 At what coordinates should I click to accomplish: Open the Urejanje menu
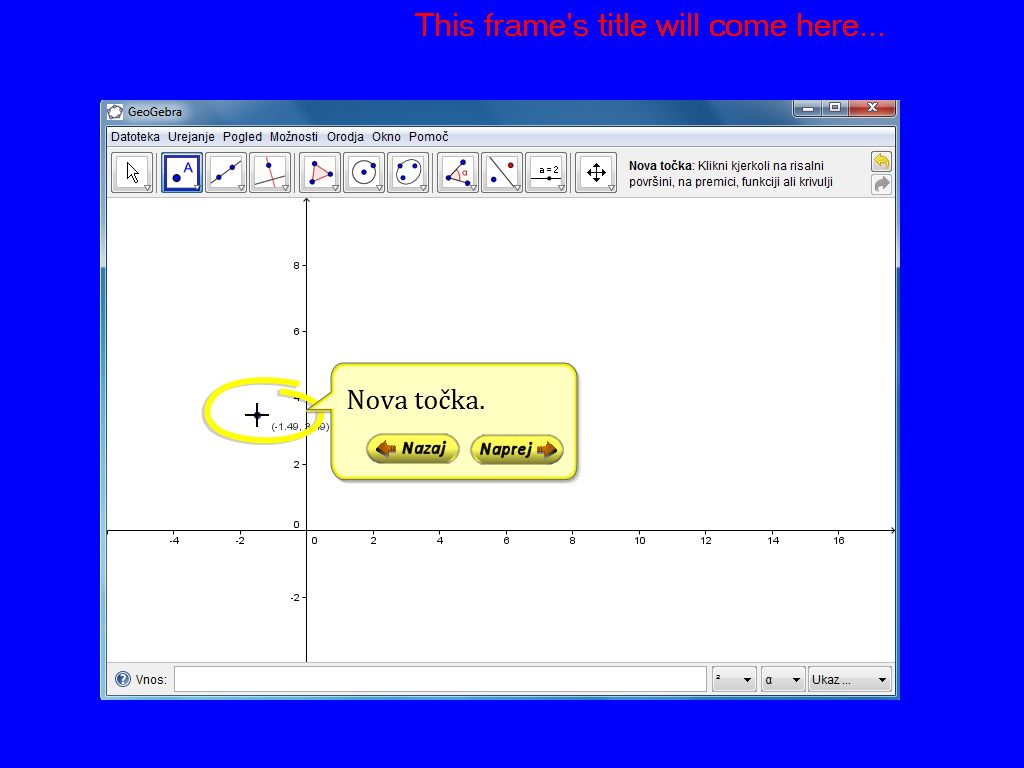click(x=191, y=136)
